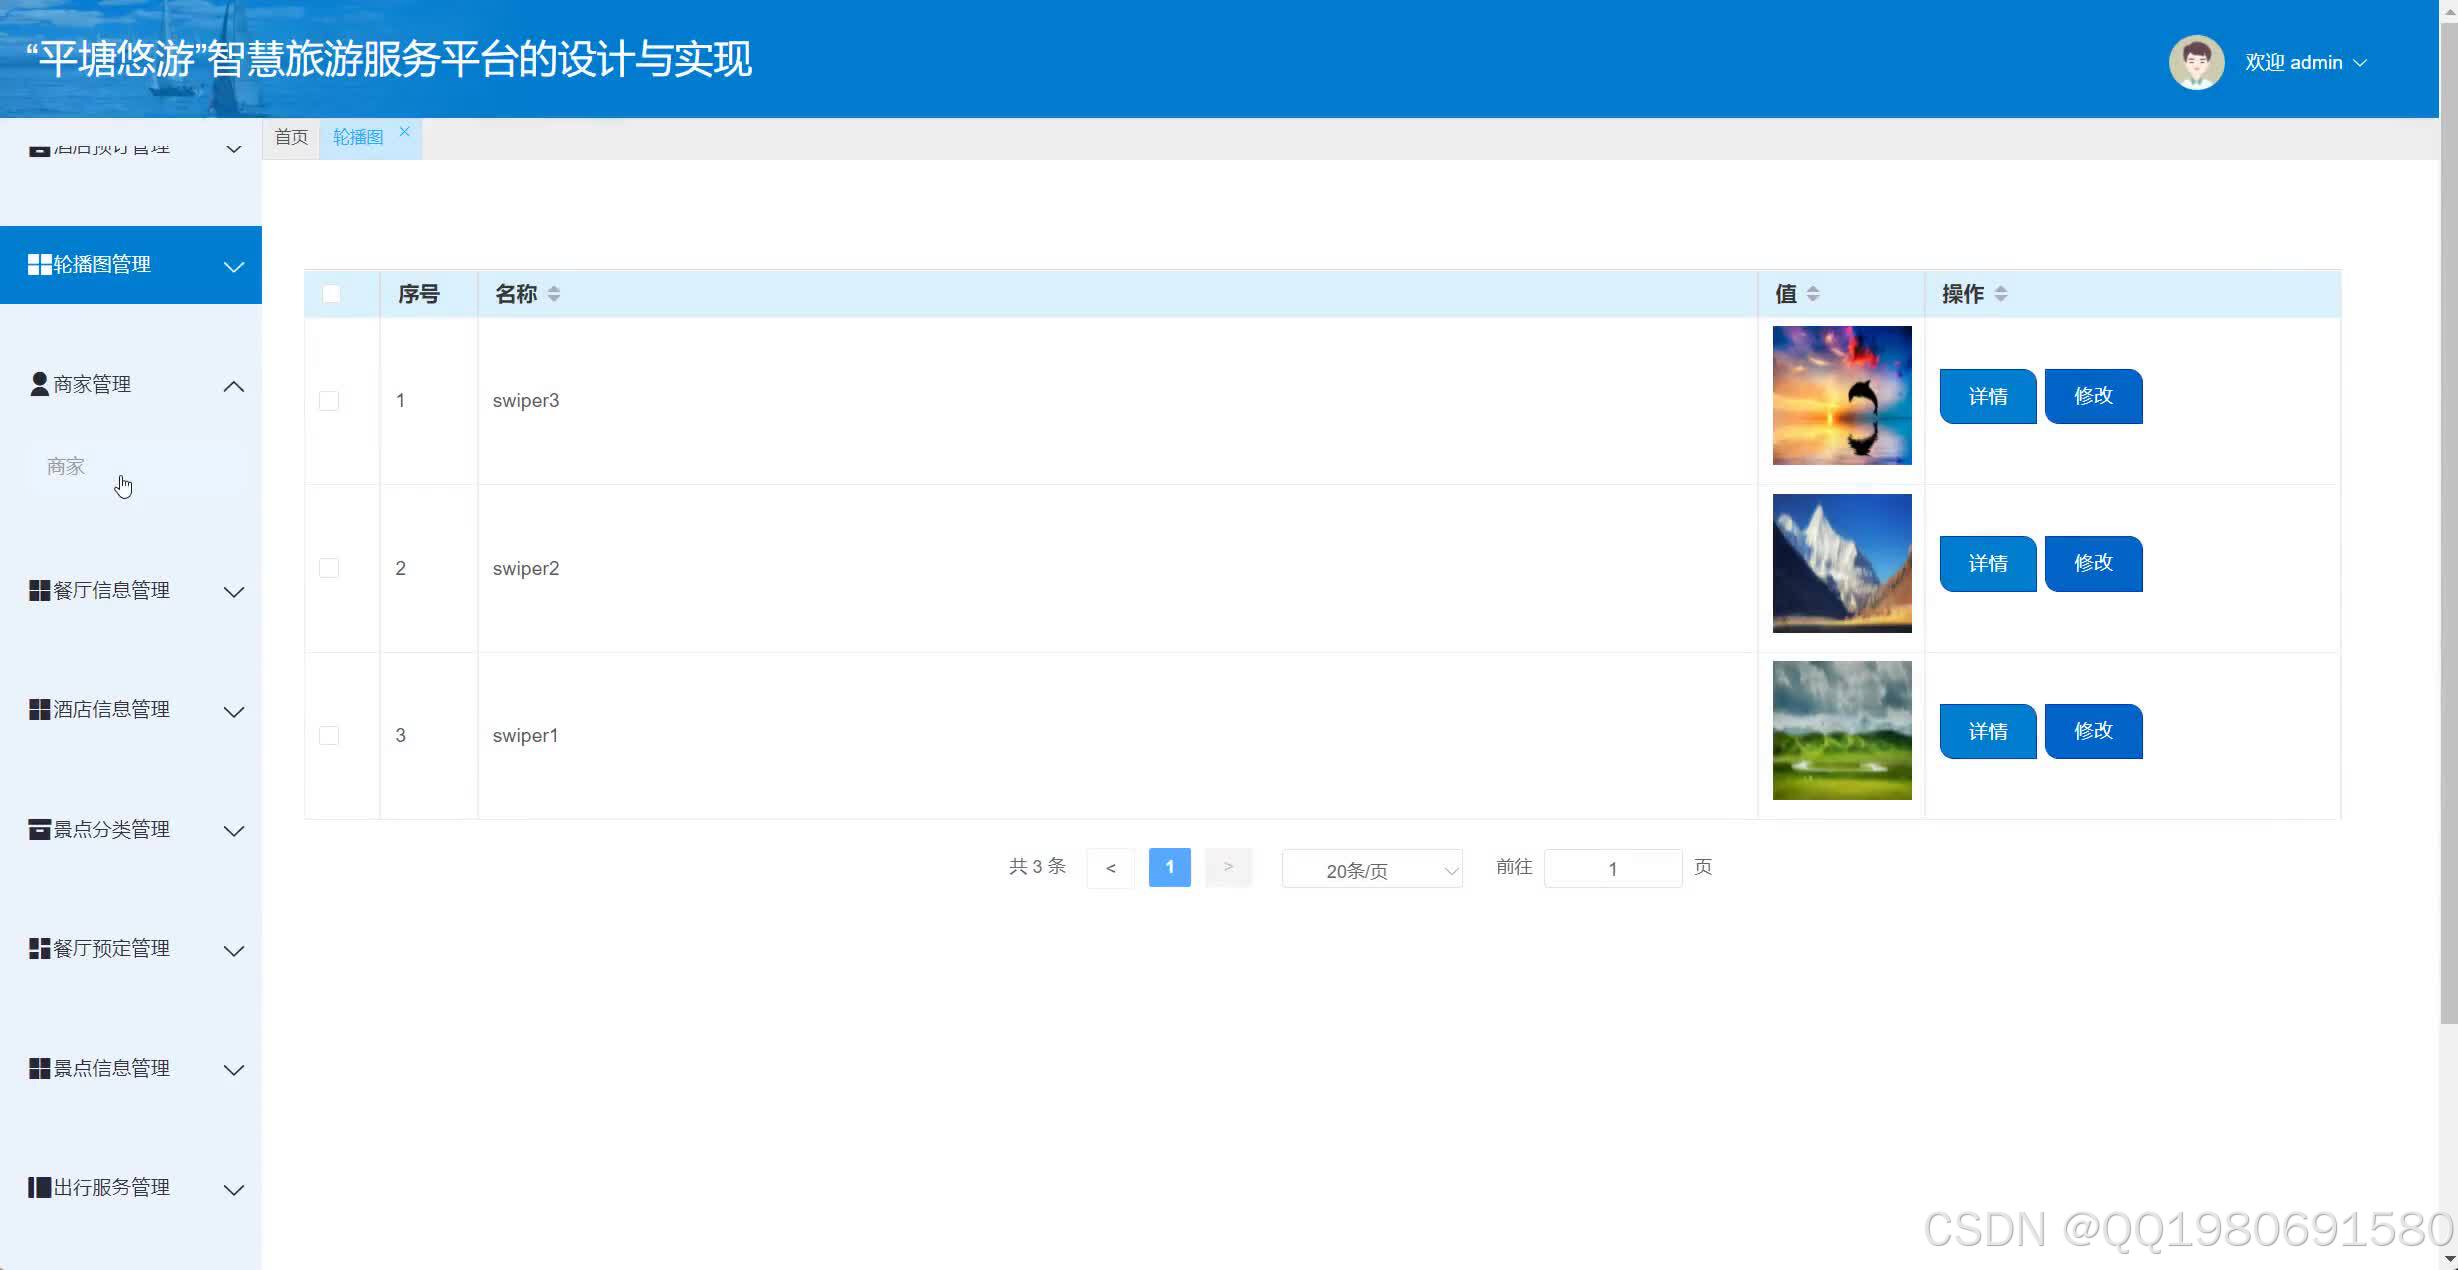2458x1270 pixels.
Task: Click the 餐厅信息管理 sidebar icon
Action: coord(39,591)
